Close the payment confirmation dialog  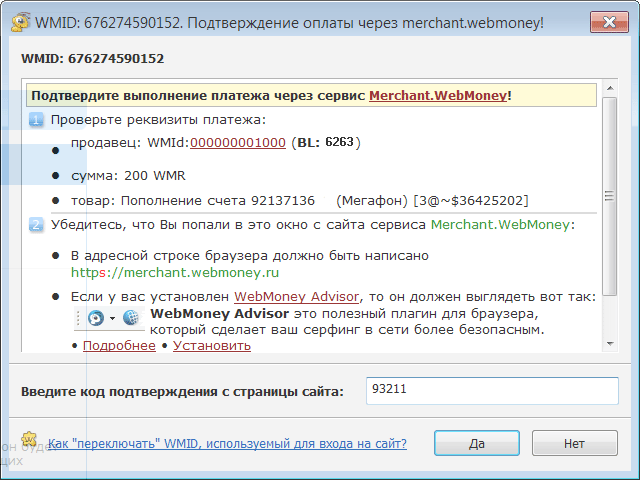609,22
